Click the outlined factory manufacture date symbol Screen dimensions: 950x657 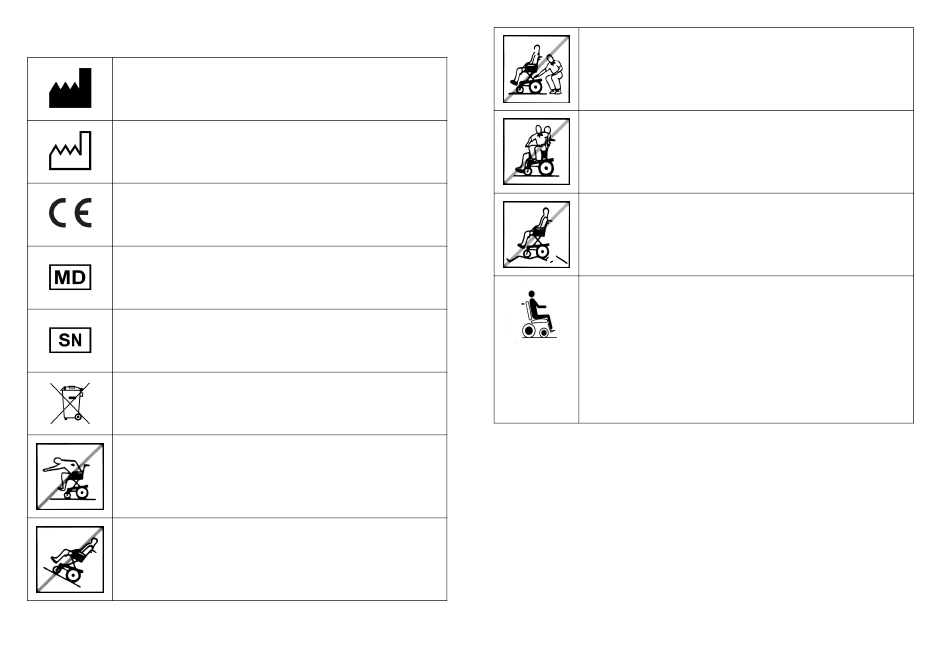tap(70, 152)
